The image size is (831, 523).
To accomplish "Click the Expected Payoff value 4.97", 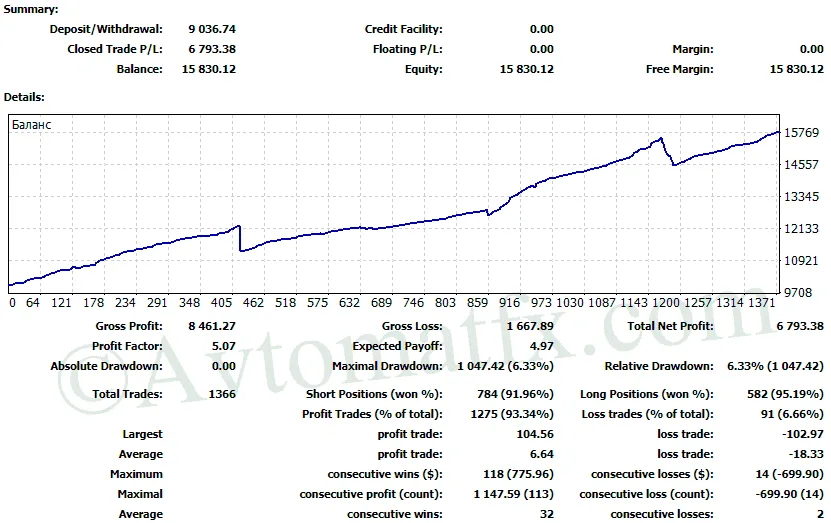I will [542, 347].
